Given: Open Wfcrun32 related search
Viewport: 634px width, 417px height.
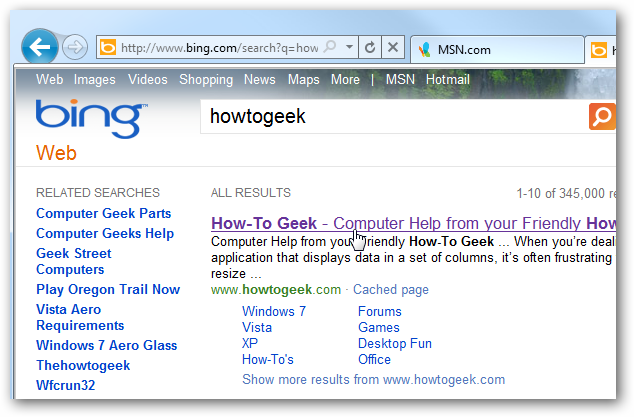Looking at the screenshot, I should point(66,385).
